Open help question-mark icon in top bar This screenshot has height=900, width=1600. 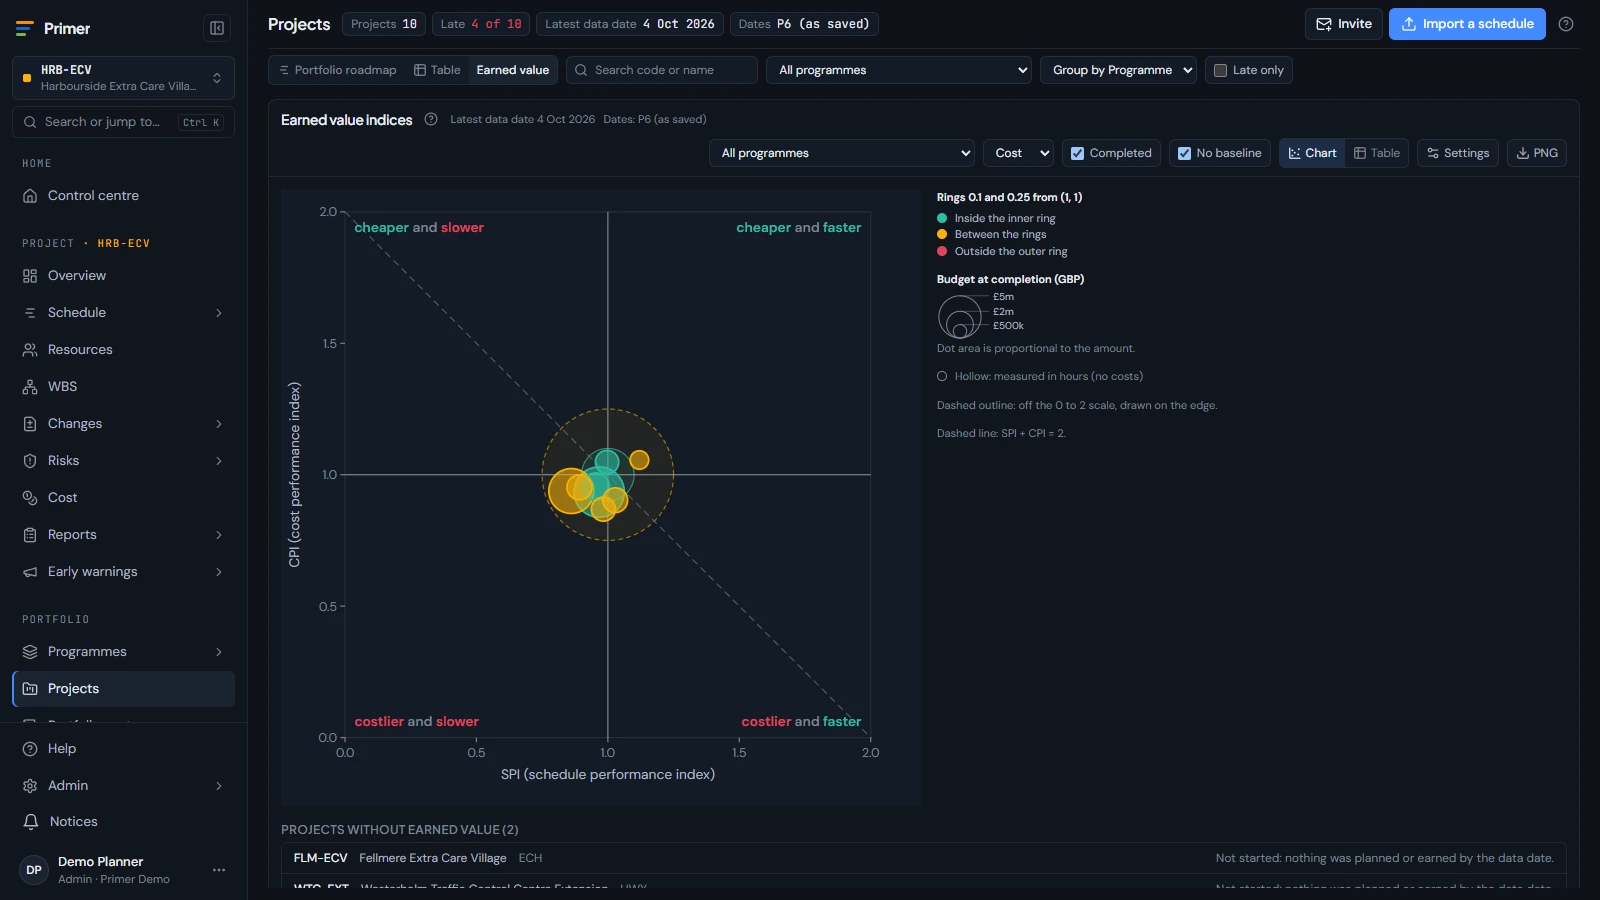1566,24
